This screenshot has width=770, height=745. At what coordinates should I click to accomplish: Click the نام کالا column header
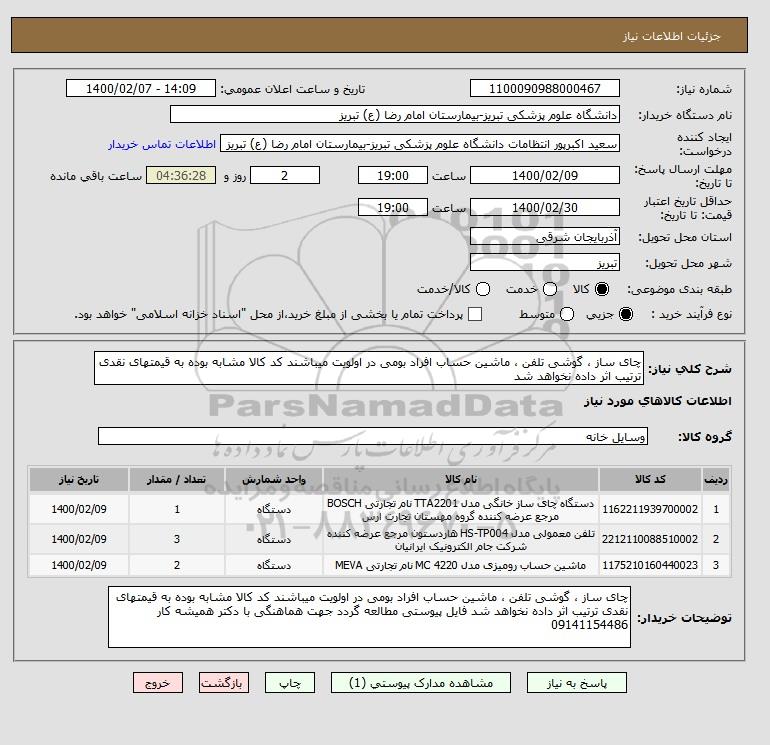coord(461,479)
